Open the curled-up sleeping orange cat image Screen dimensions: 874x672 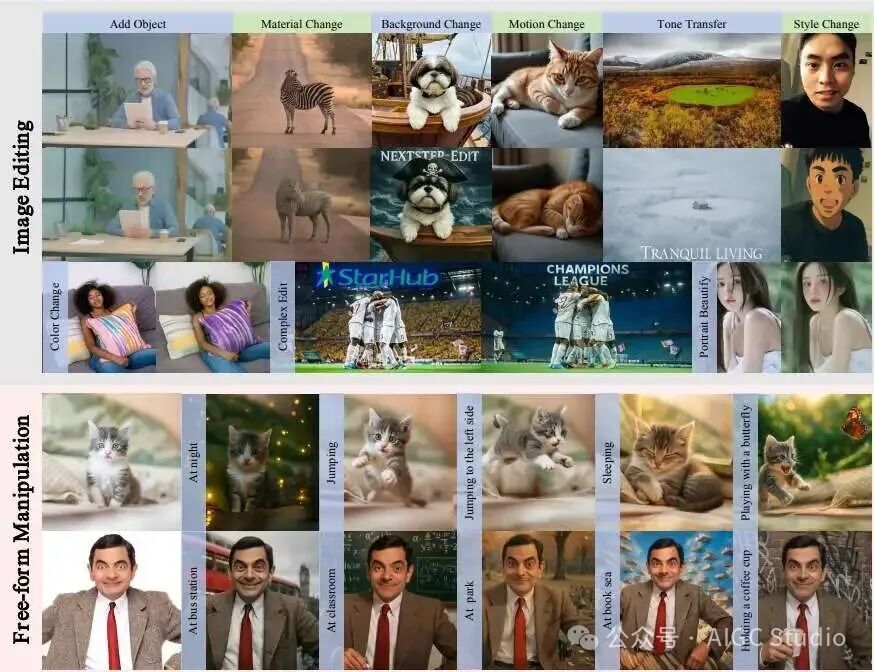(547, 204)
